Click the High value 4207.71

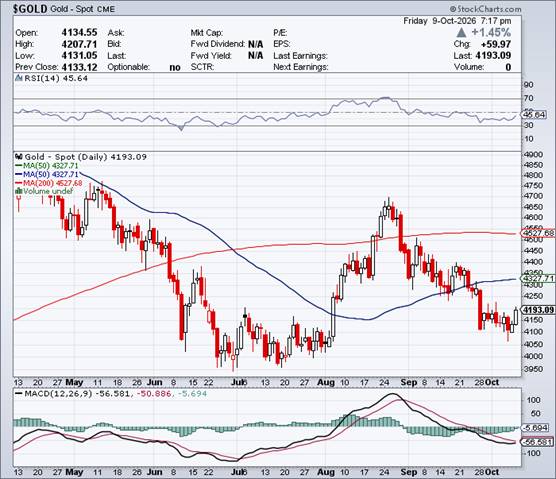(x=79, y=44)
